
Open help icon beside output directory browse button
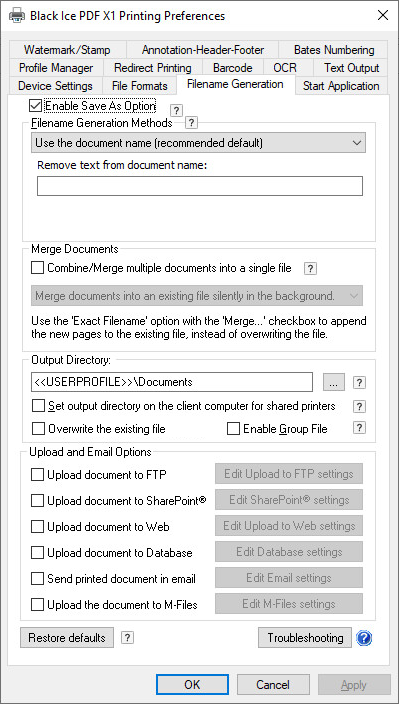click(359, 383)
